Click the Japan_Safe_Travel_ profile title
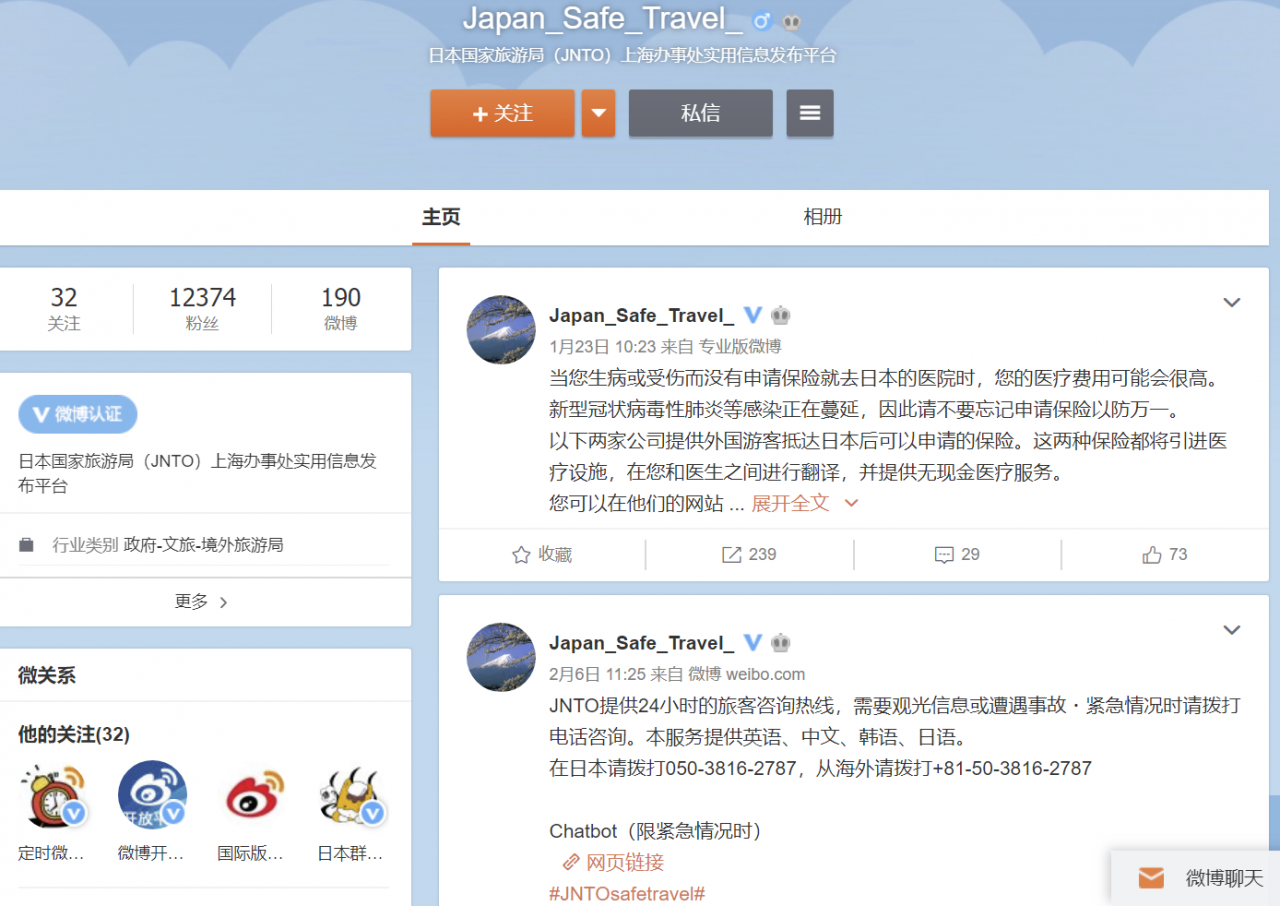Image resolution: width=1280 pixels, height=906 pixels. (602, 18)
